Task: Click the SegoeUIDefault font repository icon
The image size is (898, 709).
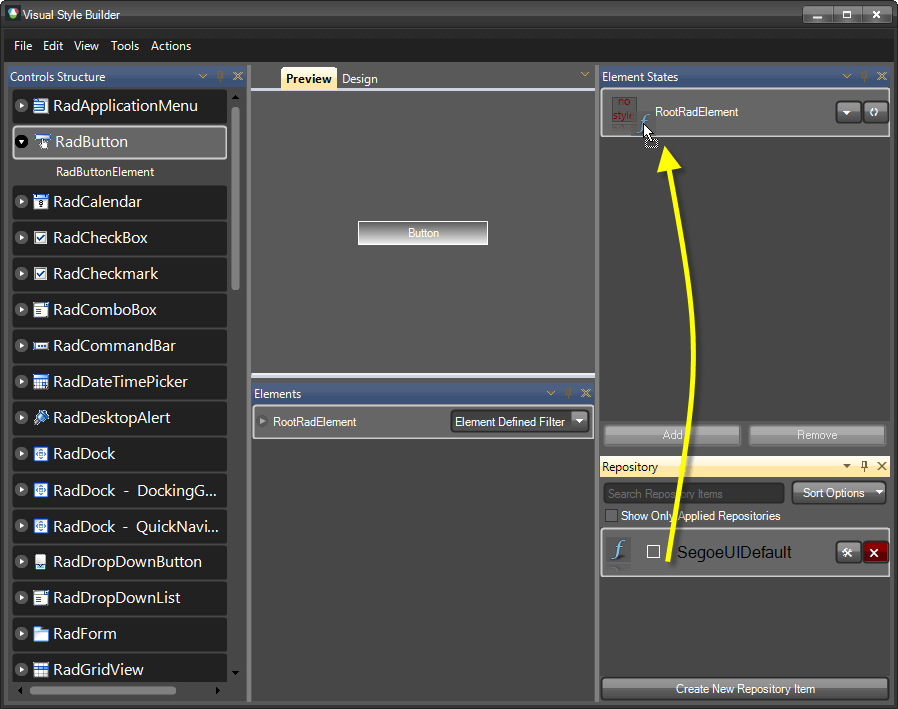Action: point(619,551)
